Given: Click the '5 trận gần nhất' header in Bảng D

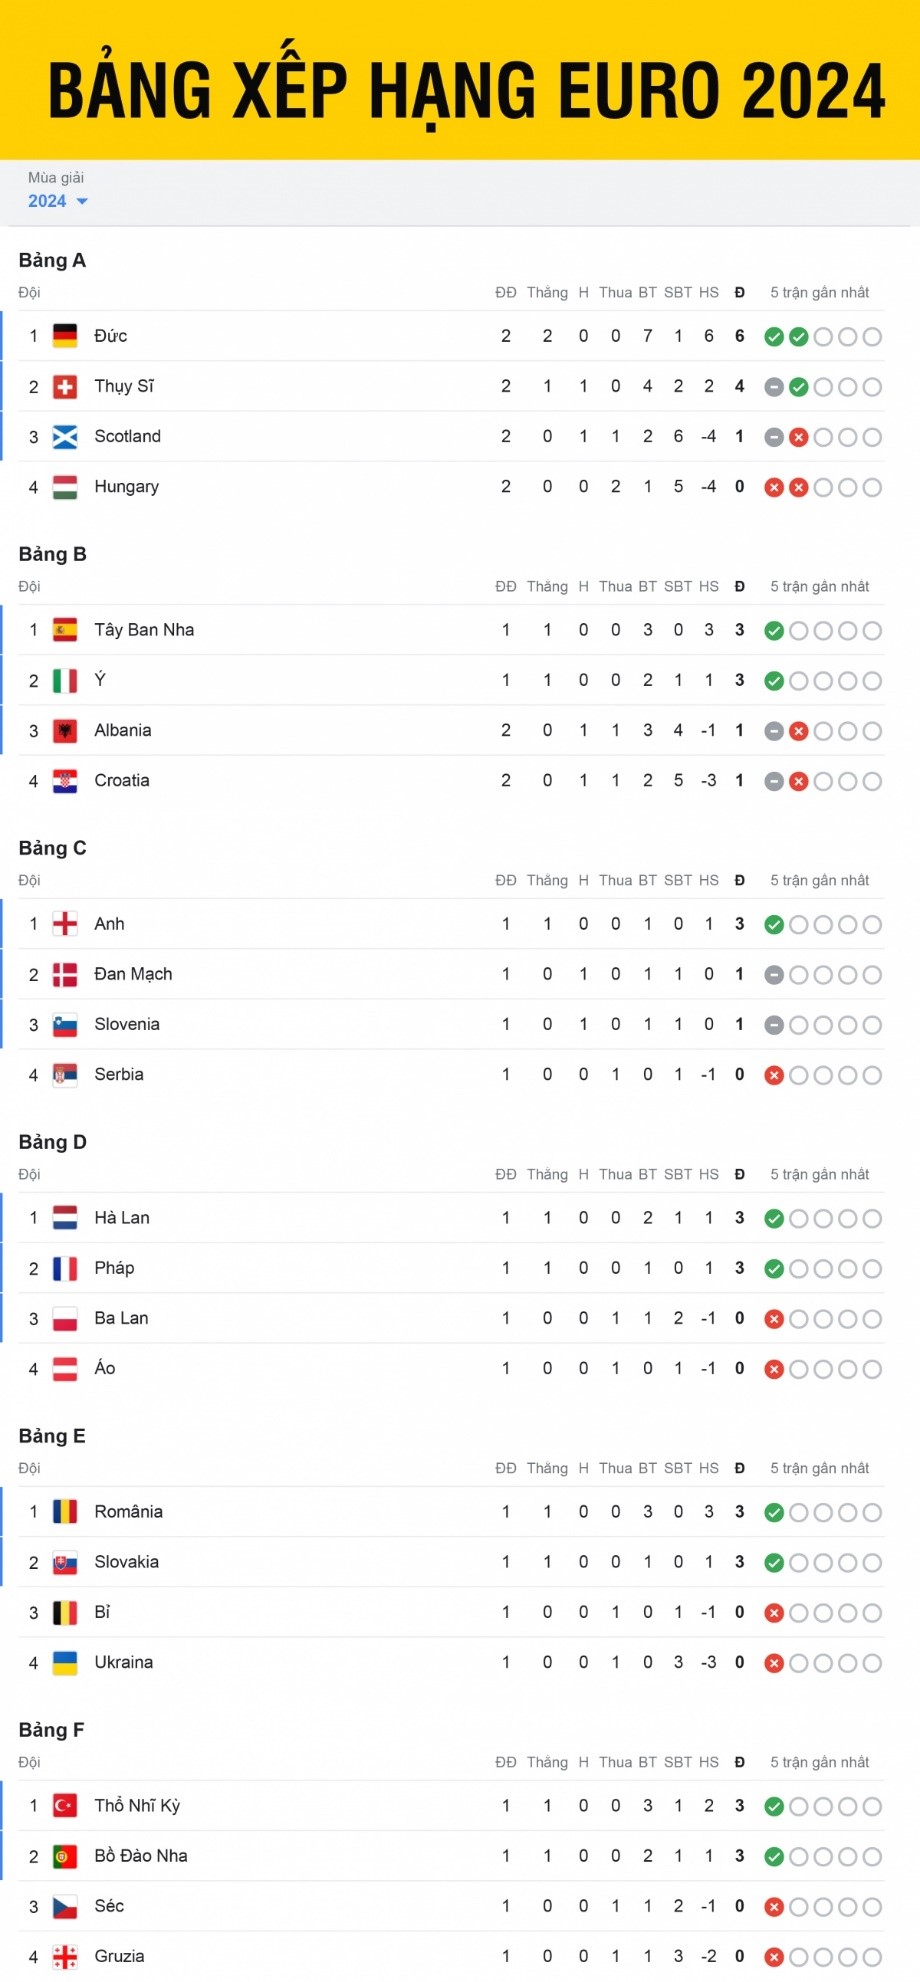Looking at the screenshot, I should tap(820, 1174).
